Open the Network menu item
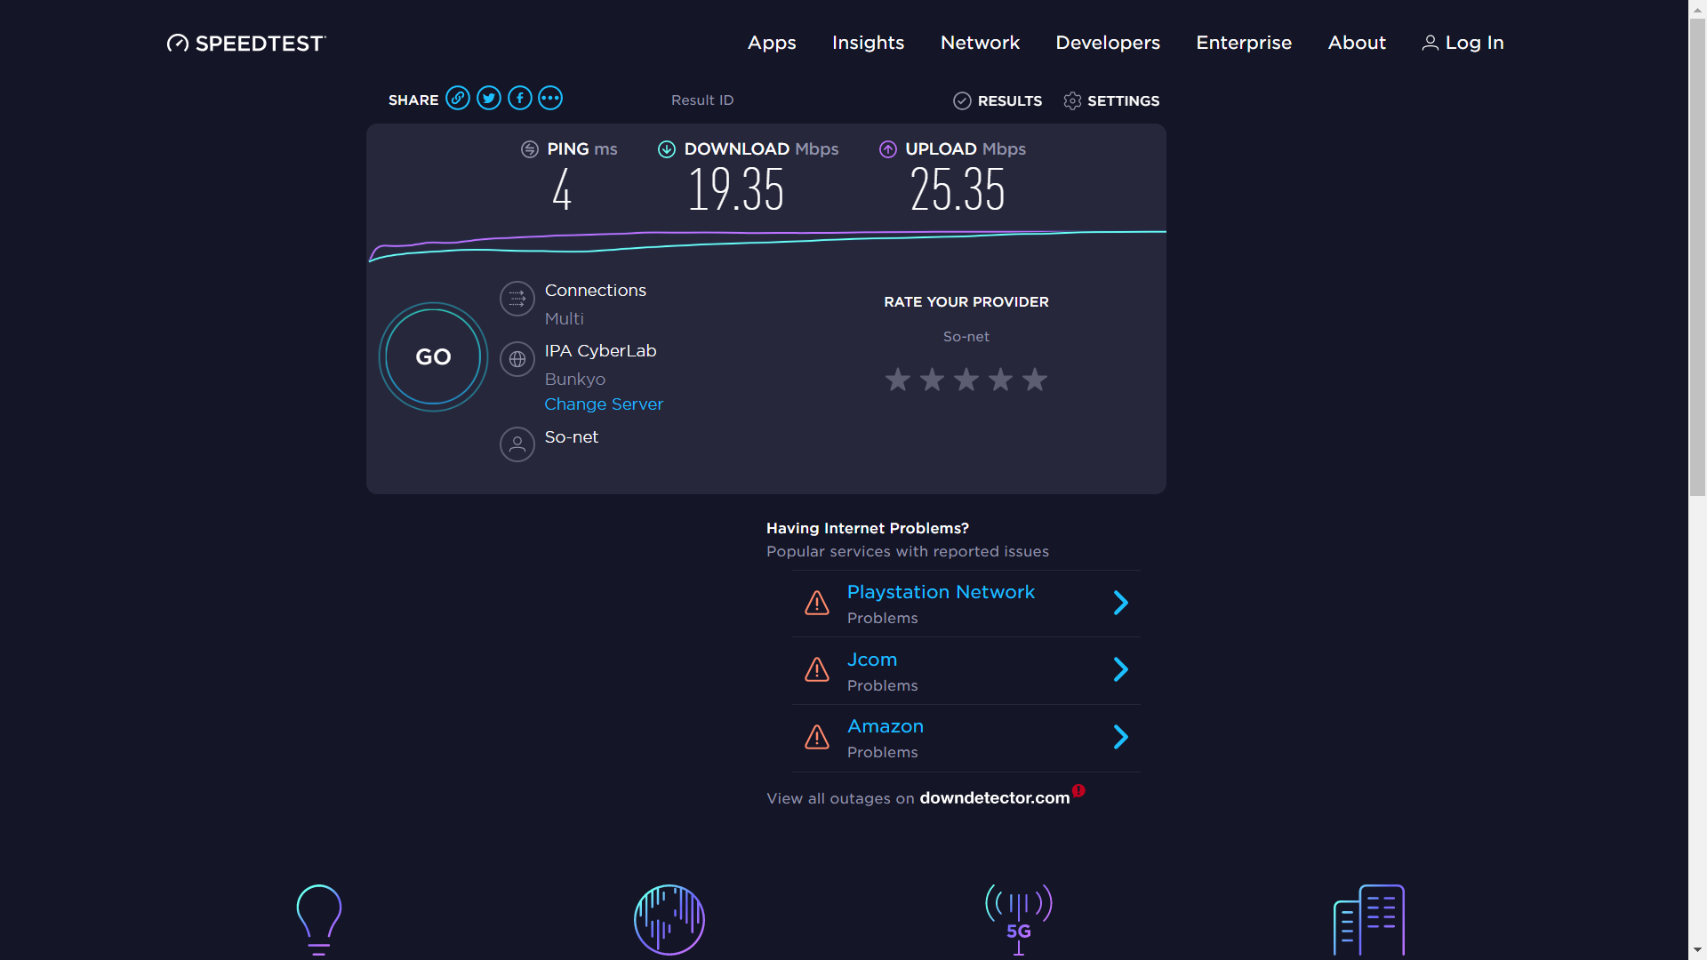The width and height of the screenshot is (1707, 960). (979, 43)
